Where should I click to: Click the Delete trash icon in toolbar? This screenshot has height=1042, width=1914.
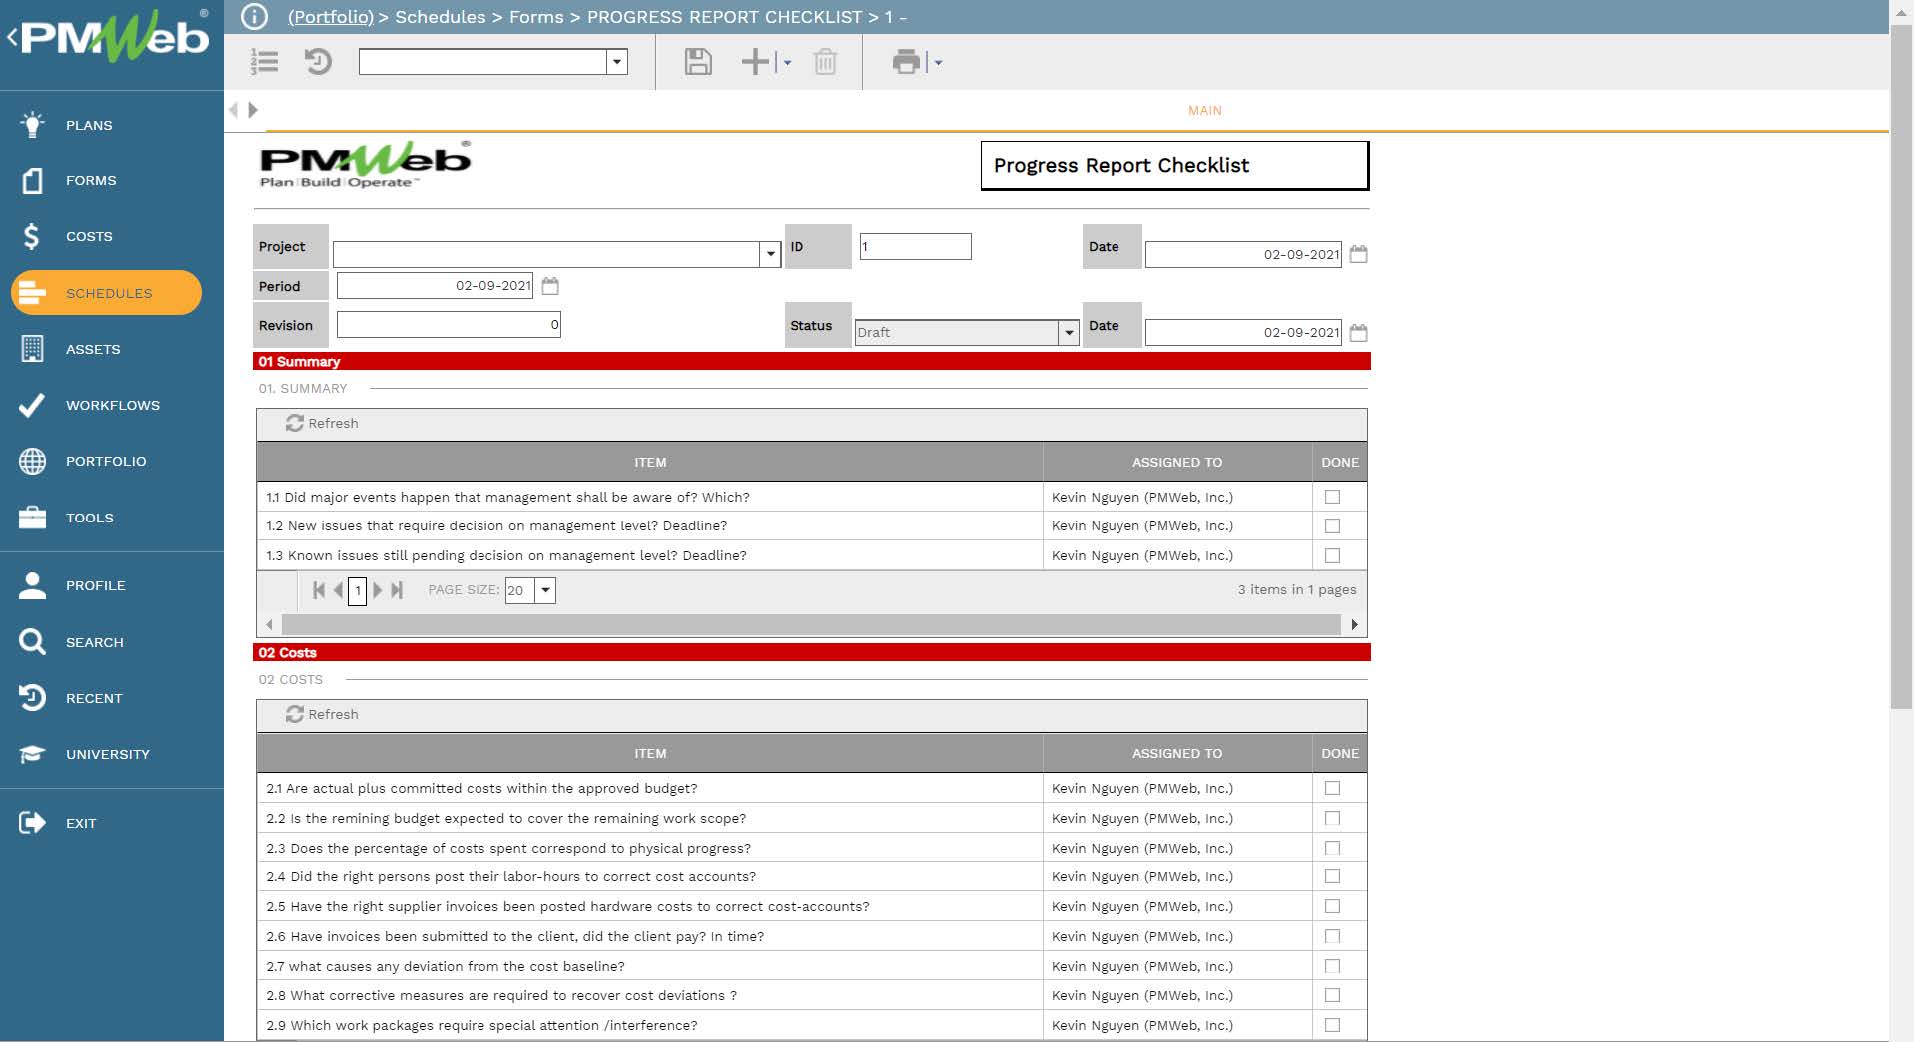(825, 62)
